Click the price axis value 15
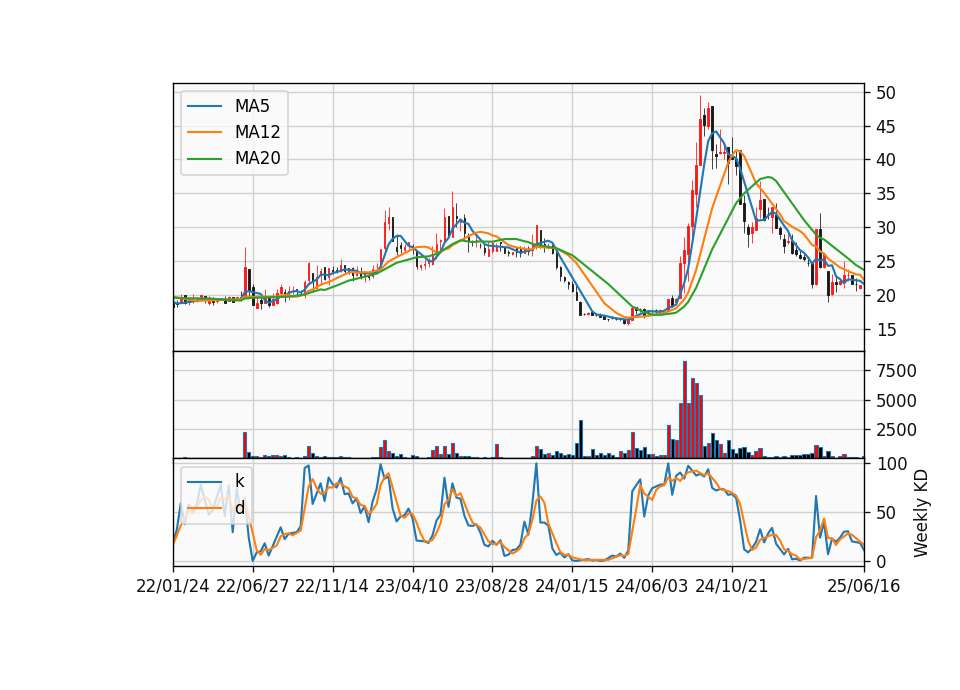Image resolution: width=960 pixels, height=690 pixels. [885, 330]
